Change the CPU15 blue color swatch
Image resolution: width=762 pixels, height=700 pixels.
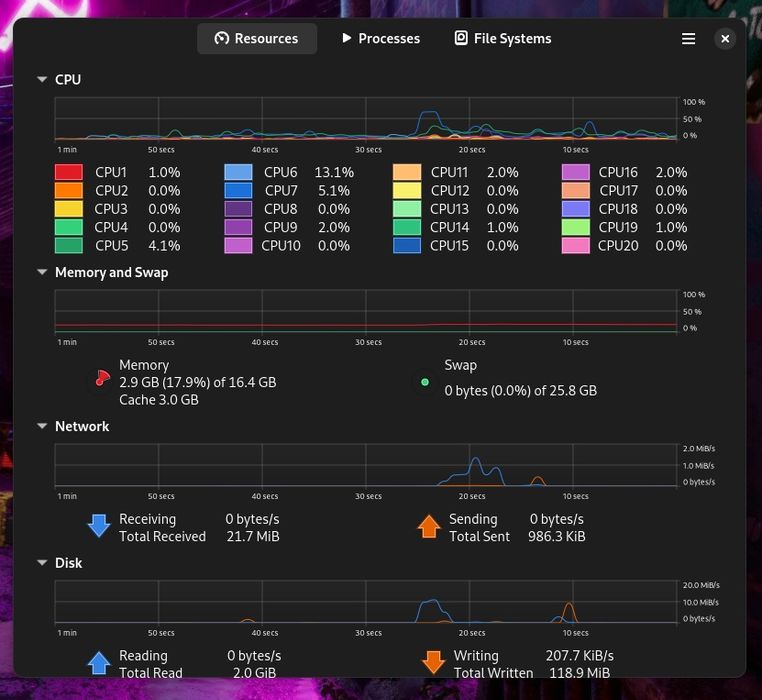pyautogui.click(x=407, y=245)
